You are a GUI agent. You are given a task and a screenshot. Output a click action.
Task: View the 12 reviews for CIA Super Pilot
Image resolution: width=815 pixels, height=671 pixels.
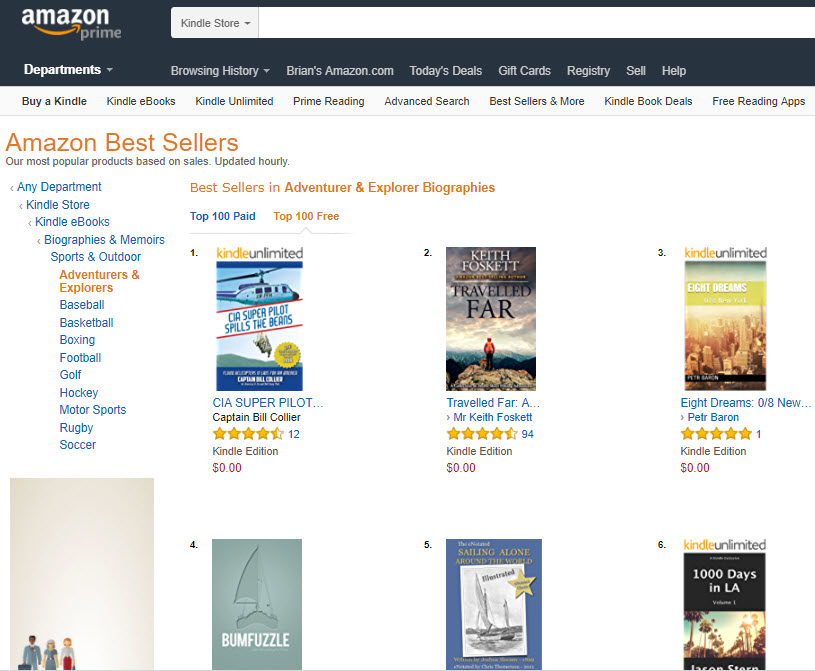pyautogui.click(x=294, y=435)
